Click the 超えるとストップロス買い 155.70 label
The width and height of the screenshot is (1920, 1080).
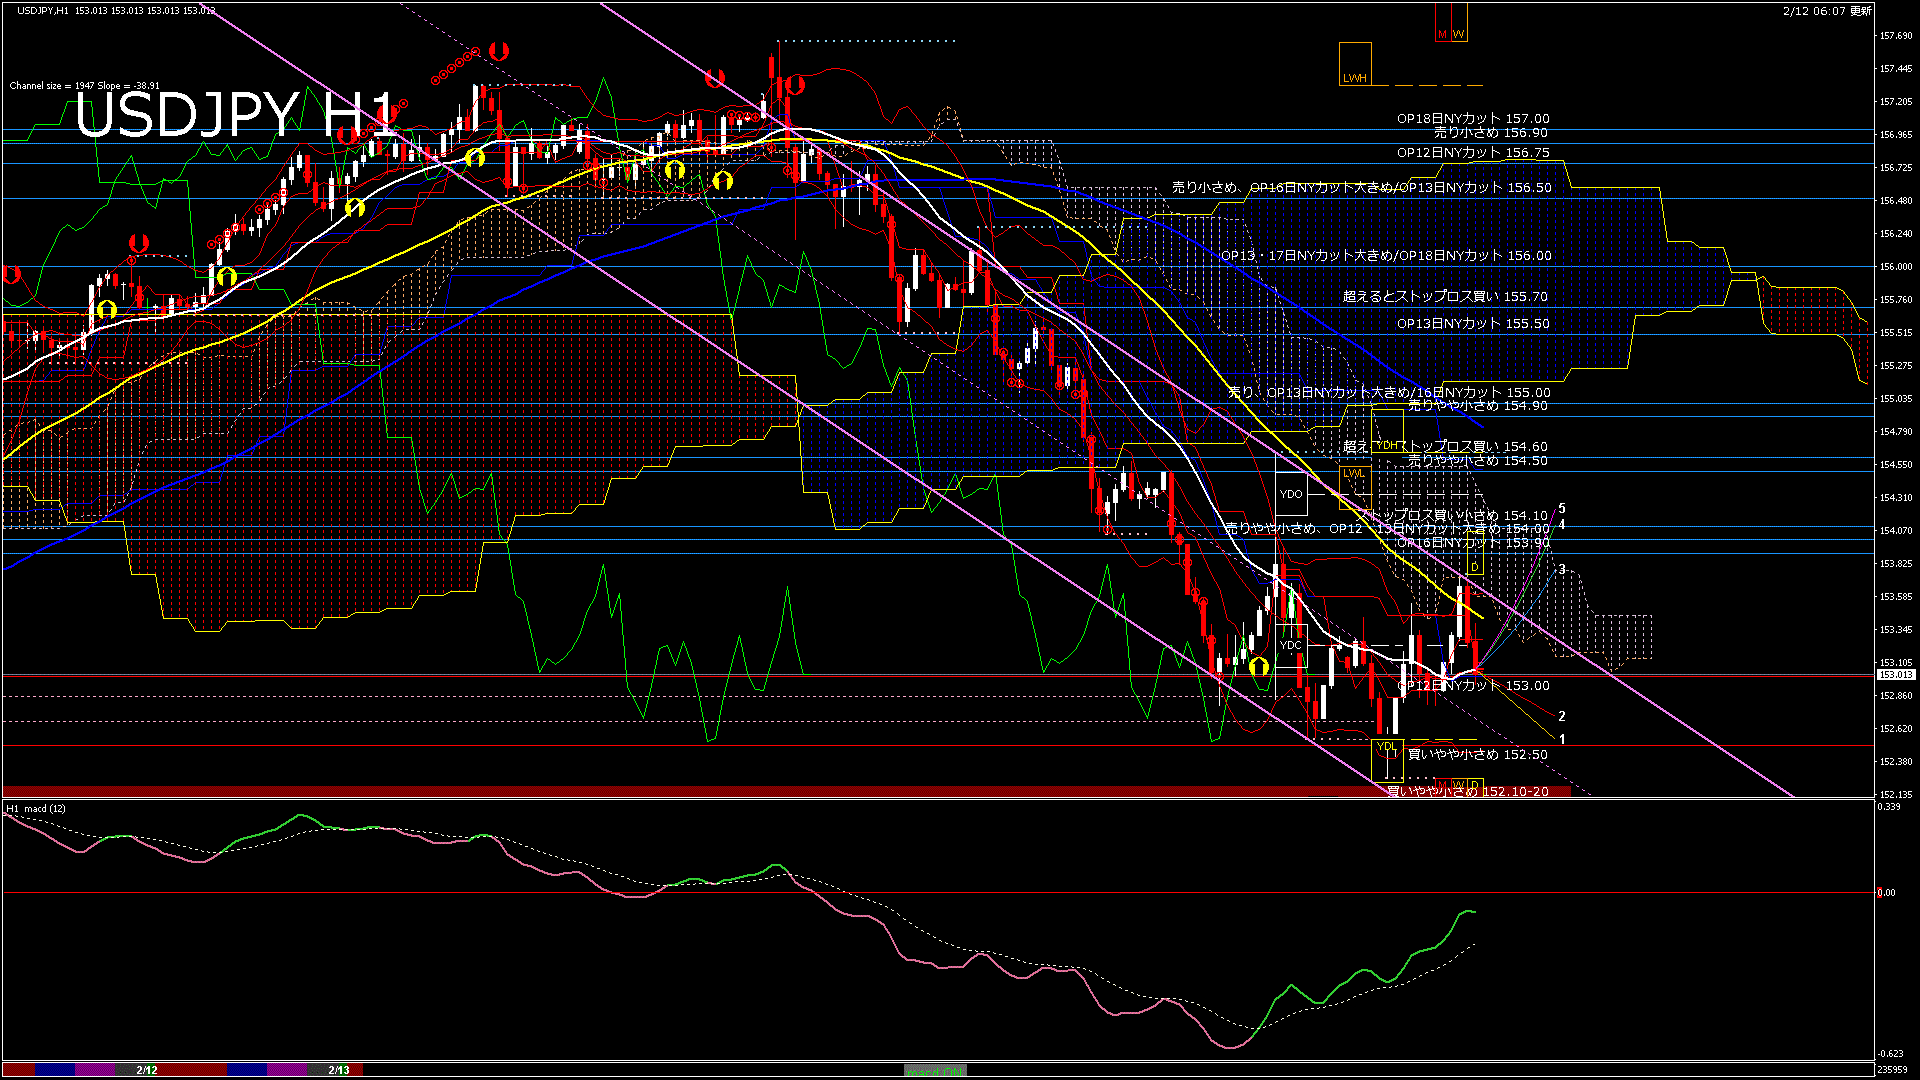pos(1444,296)
